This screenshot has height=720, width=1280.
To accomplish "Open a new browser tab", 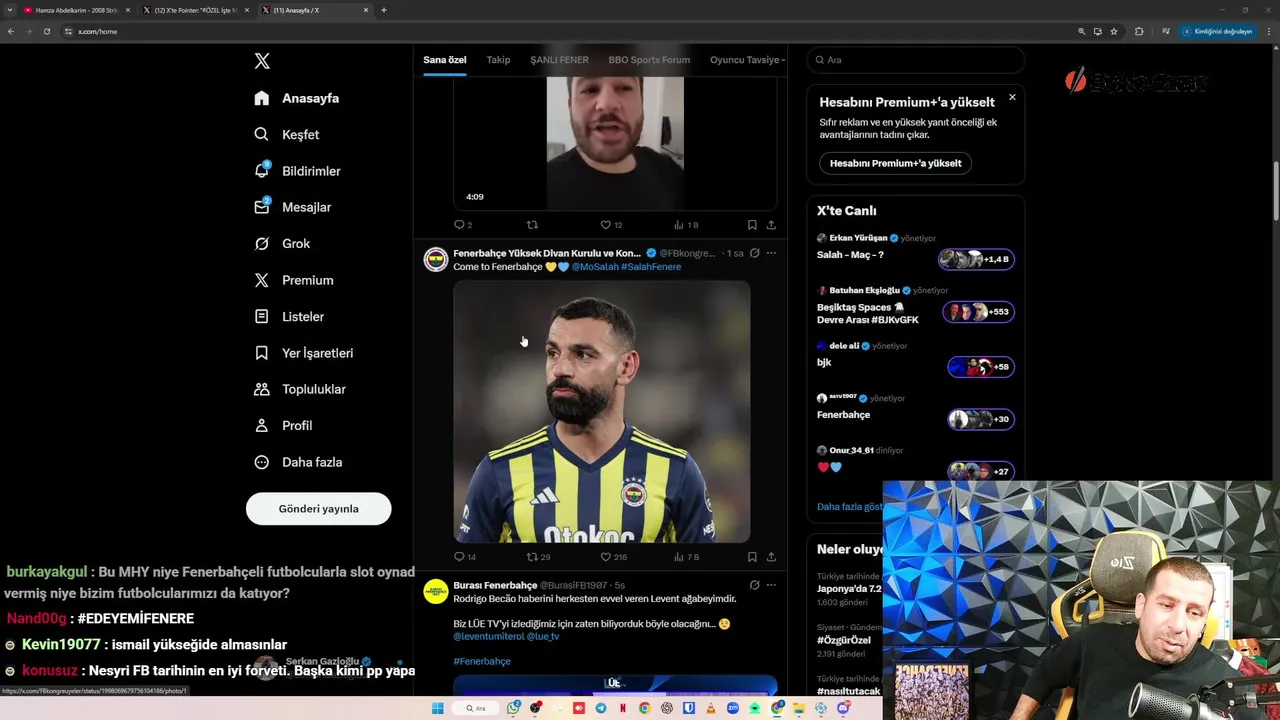I will tap(384, 10).
